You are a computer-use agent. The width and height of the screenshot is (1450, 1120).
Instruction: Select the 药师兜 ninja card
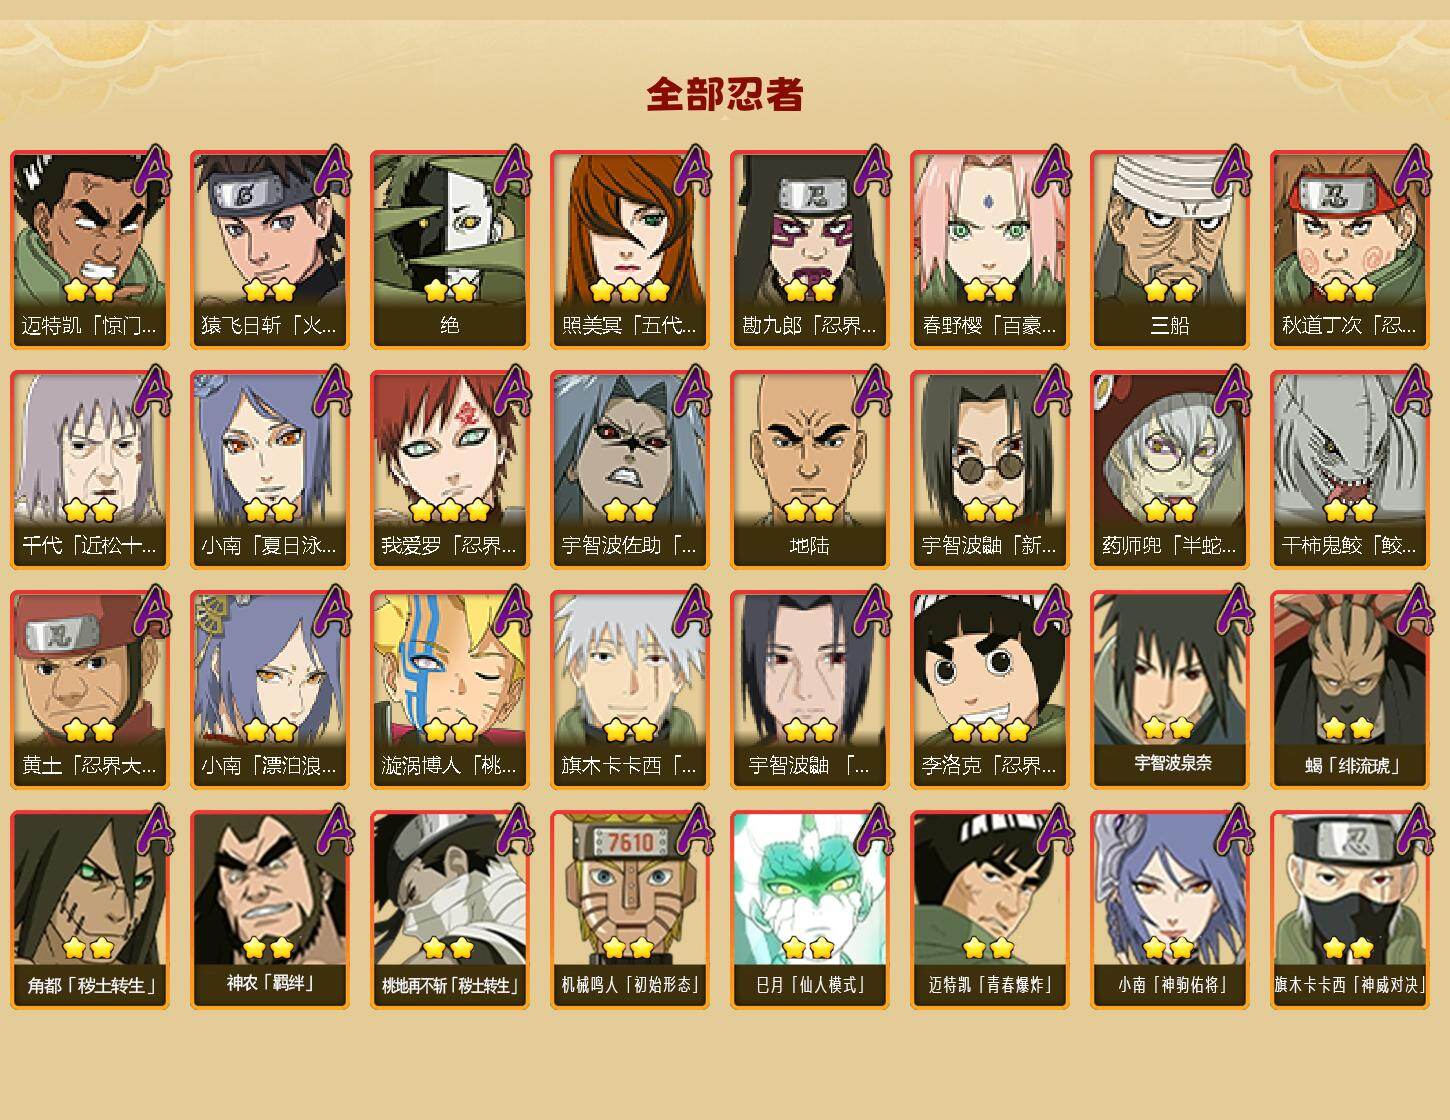click(1169, 470)
